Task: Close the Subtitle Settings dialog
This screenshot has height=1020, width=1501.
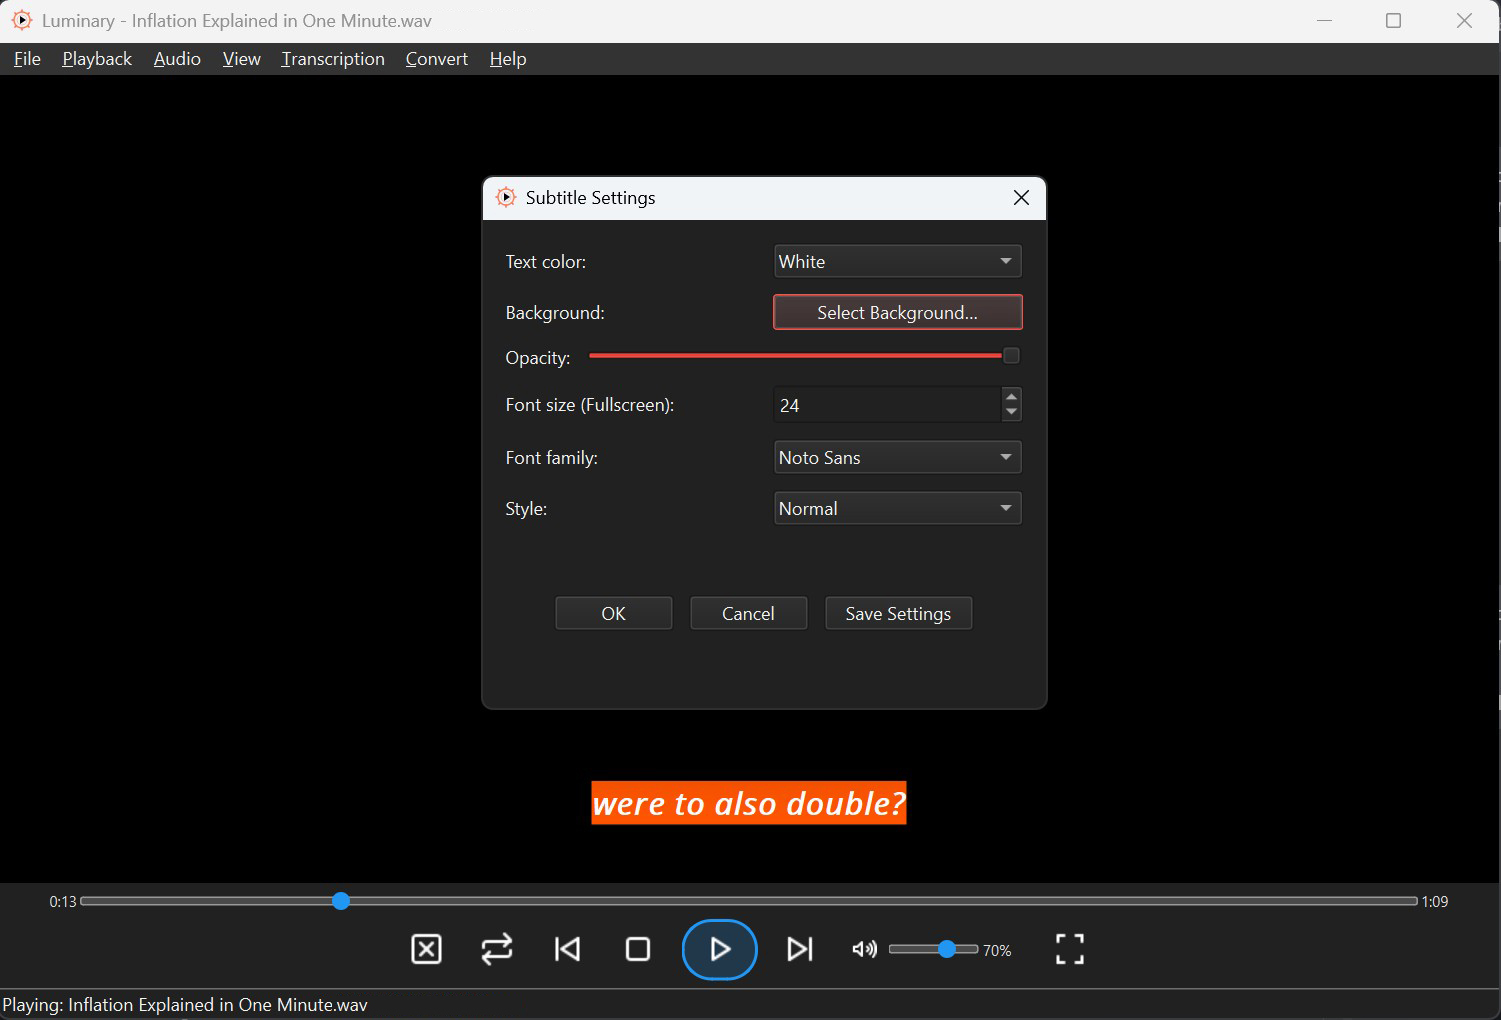Action: pyautogui.click(x=1021, y=198)
